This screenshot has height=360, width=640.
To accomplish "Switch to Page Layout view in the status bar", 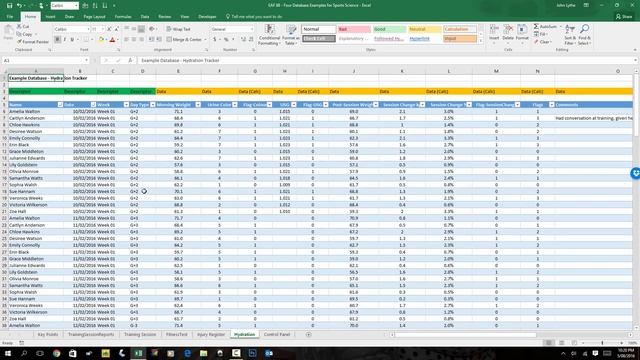I will 562,343.
